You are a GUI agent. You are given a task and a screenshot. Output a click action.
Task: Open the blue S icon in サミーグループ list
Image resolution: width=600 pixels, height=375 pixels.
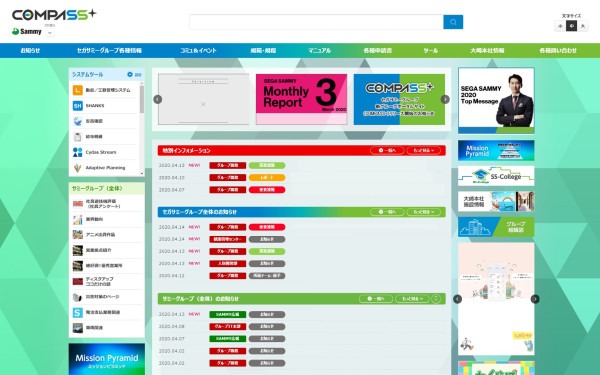click(x=78, y=313)
